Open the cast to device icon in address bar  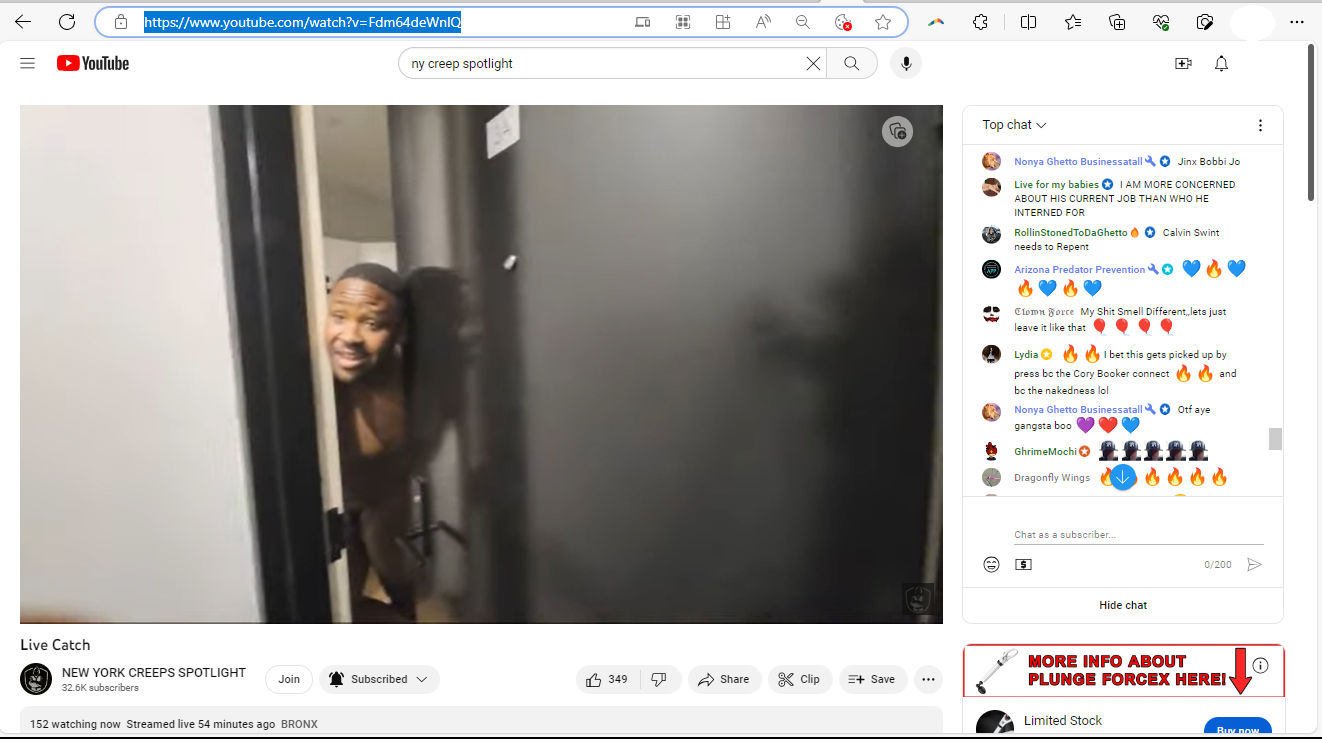click(x=643, y=22)
